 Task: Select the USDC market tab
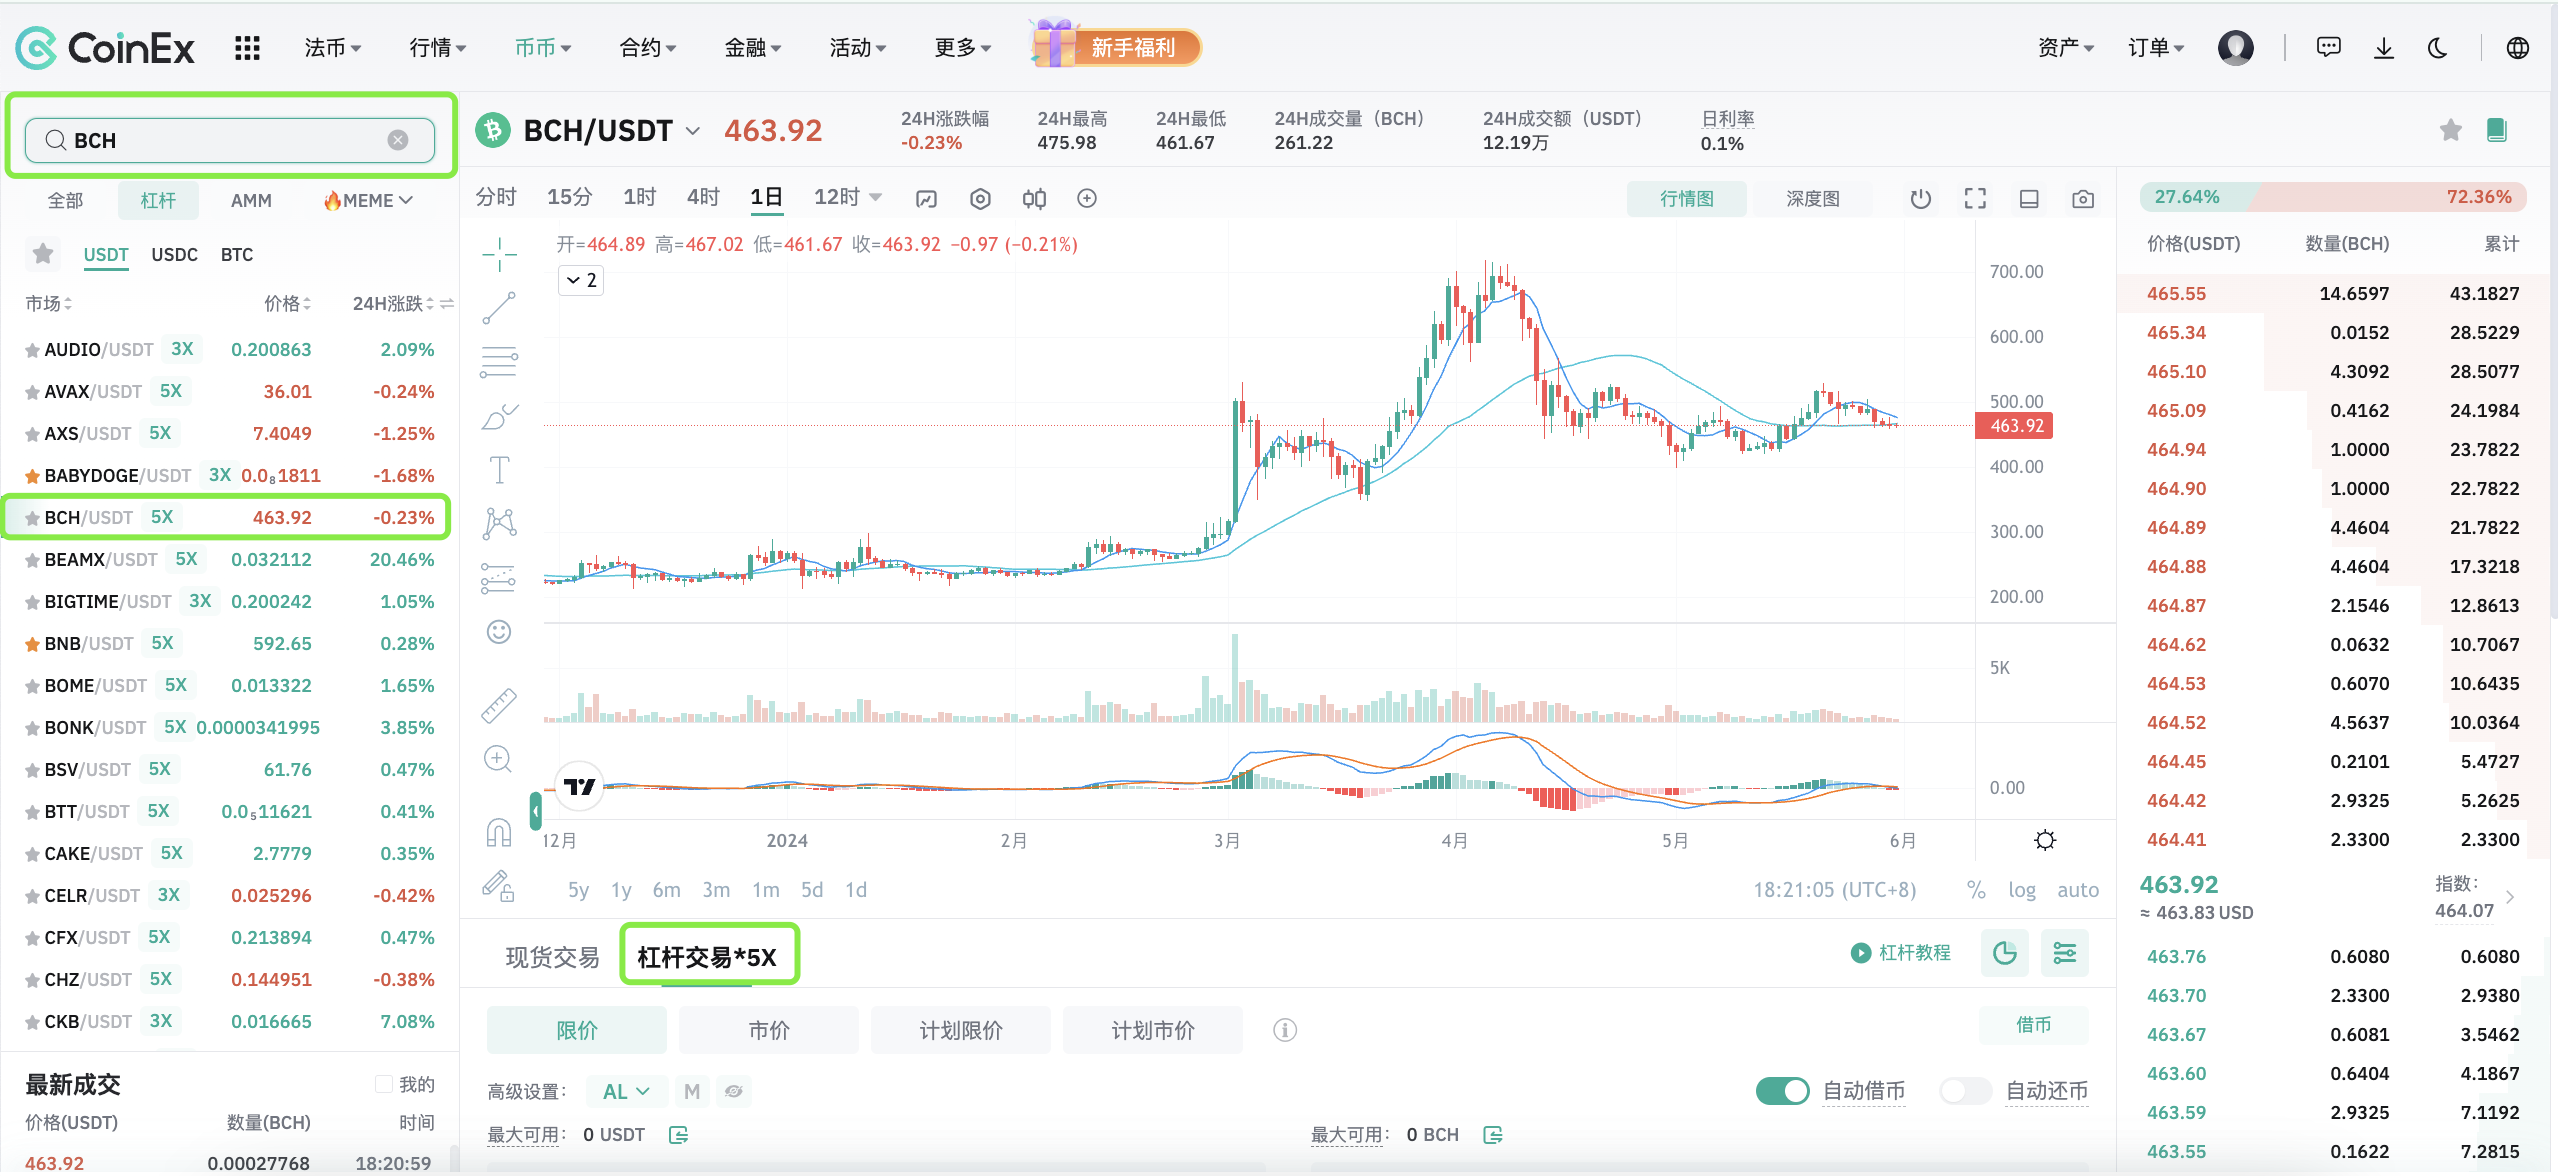(174, 255)
